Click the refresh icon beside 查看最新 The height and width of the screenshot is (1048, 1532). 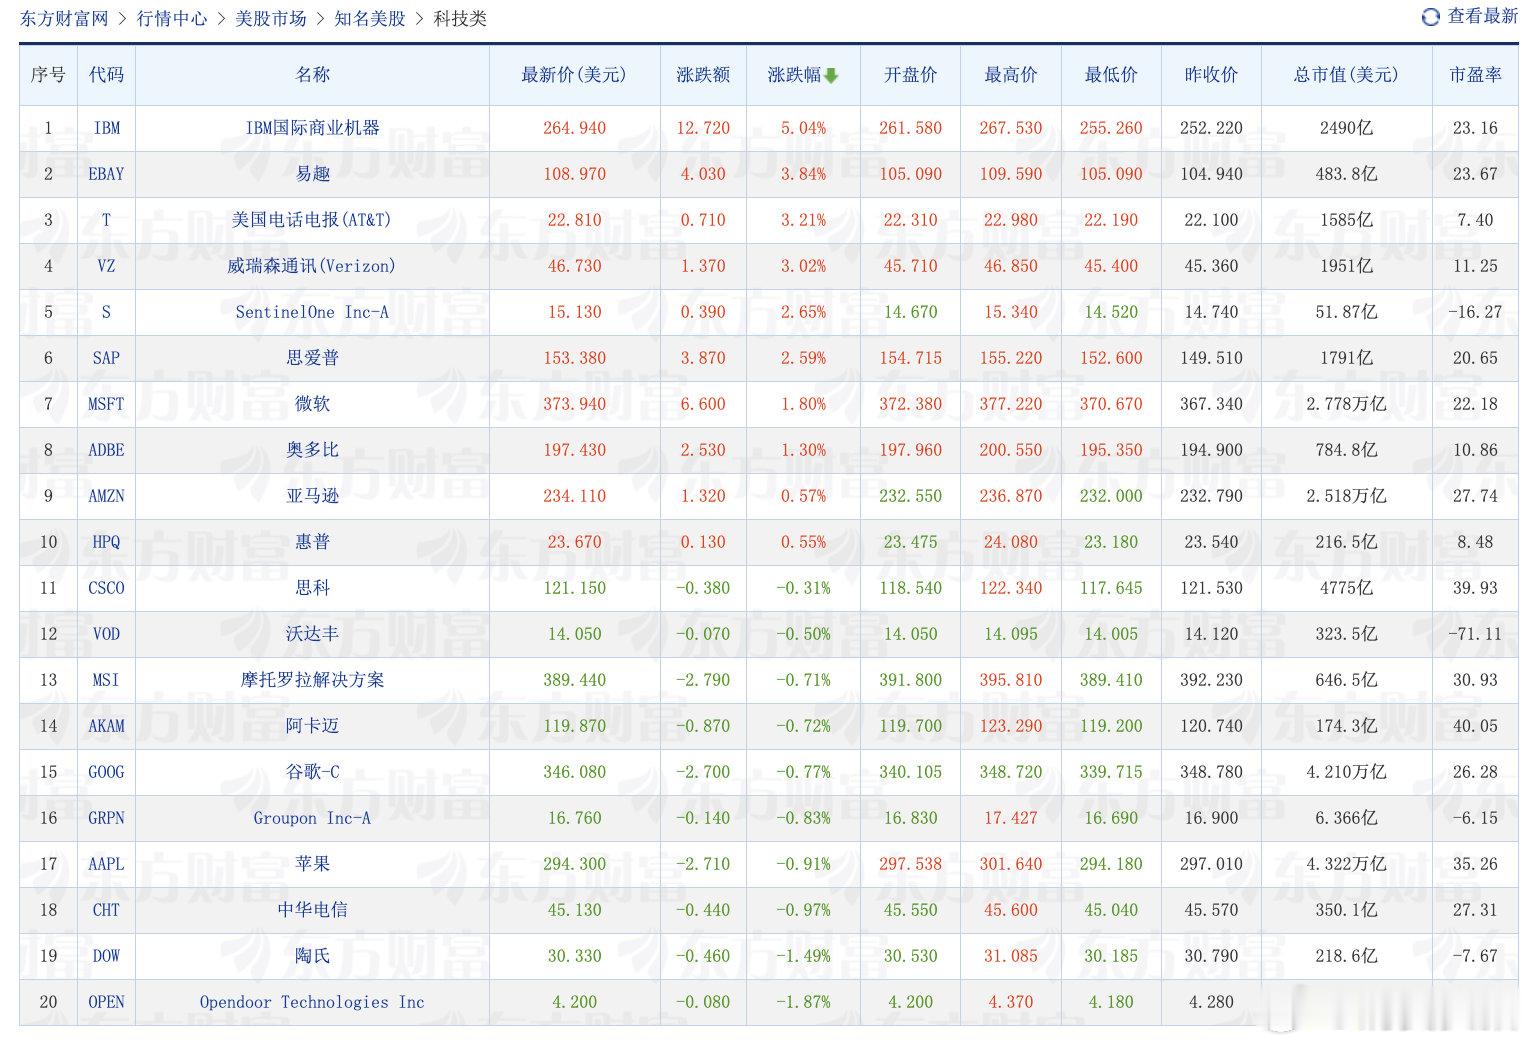pyautogui.click(x=1431, y=17)
